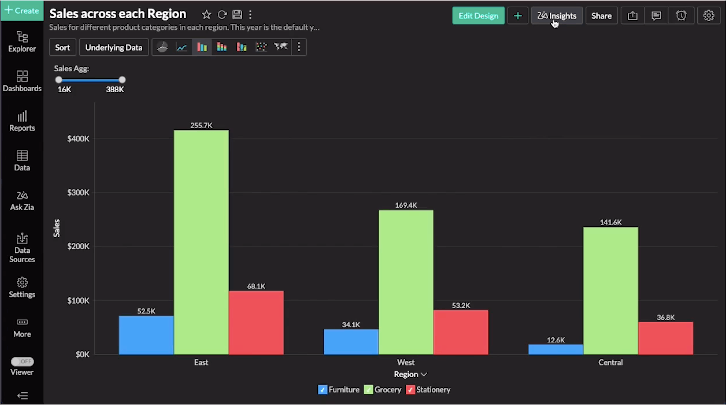
Task: Click the Sales axis label
Action: (x=56, y=228)
